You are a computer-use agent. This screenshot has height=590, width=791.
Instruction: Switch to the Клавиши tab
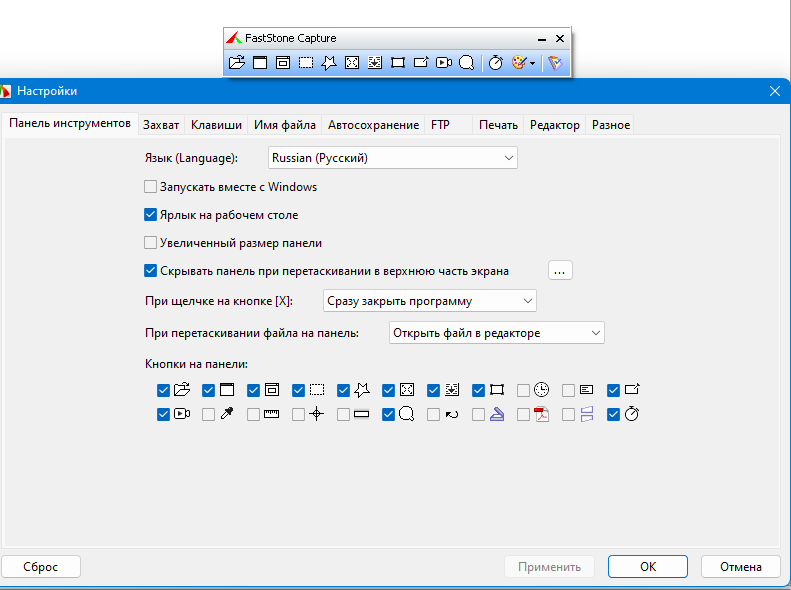(216, 125)
